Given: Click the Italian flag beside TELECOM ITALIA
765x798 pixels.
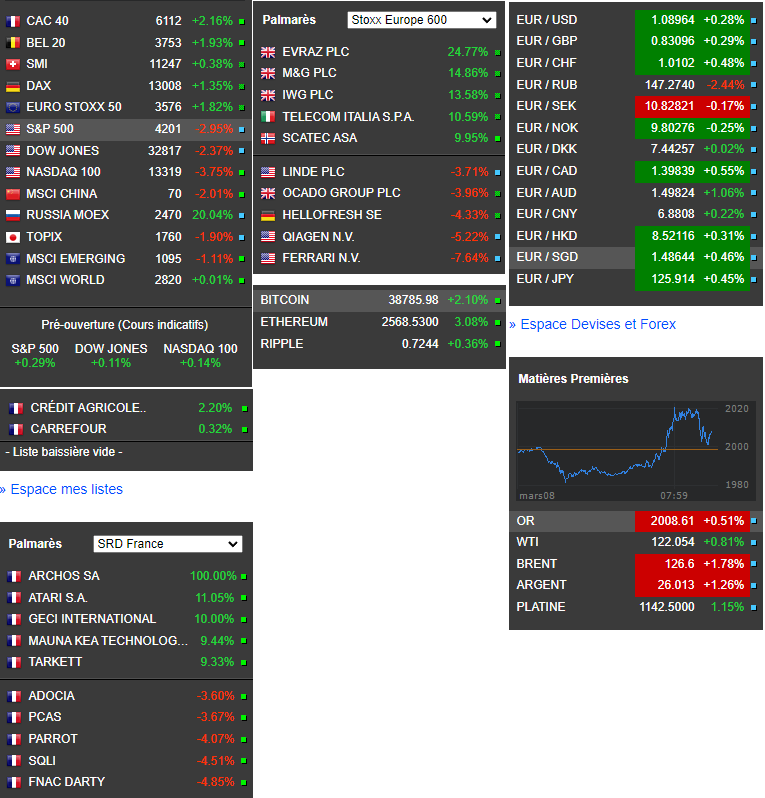Looking at the screenshot, I should 268,117.
